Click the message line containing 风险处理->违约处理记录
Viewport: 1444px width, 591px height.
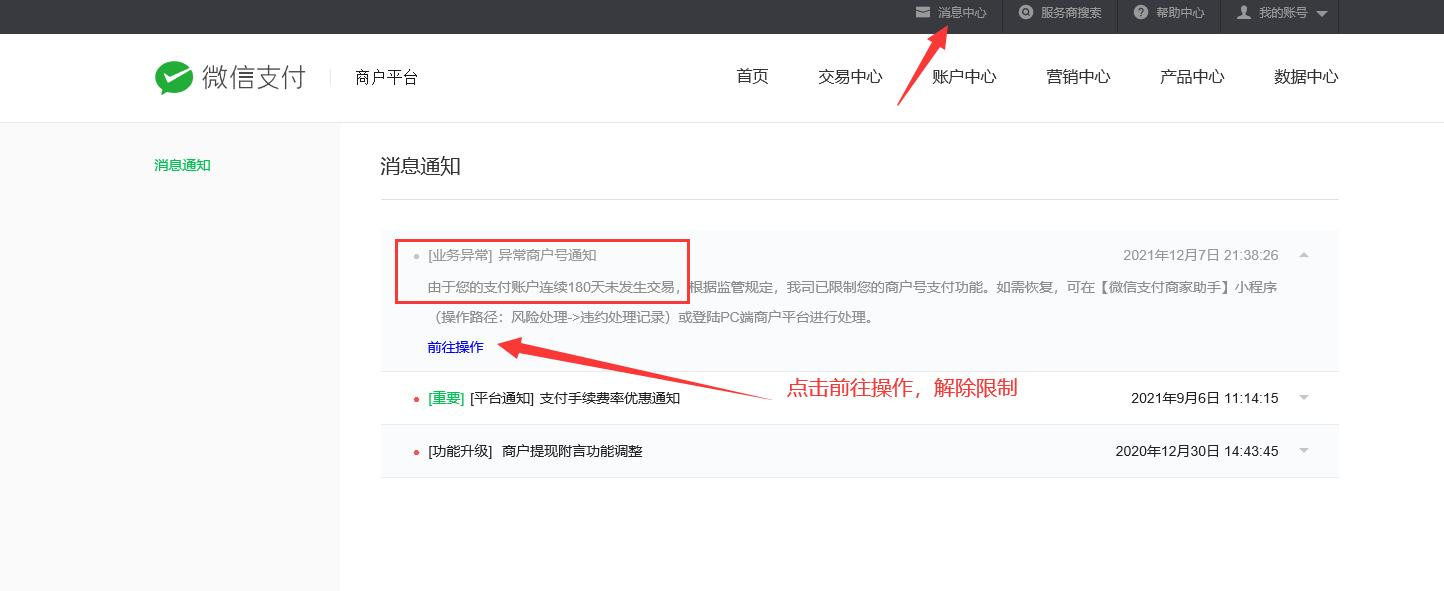click(x=655, y=317)
